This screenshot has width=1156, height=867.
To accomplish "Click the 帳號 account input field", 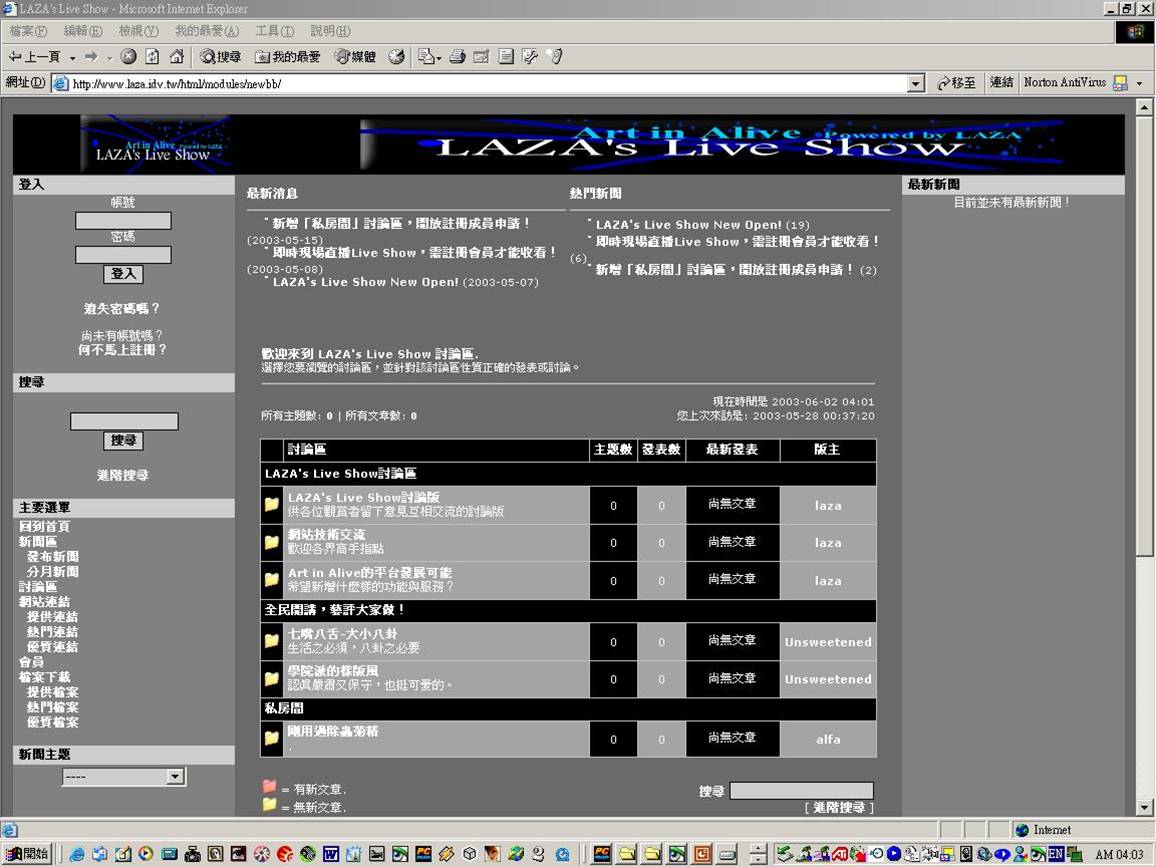I will pos(123,220).
